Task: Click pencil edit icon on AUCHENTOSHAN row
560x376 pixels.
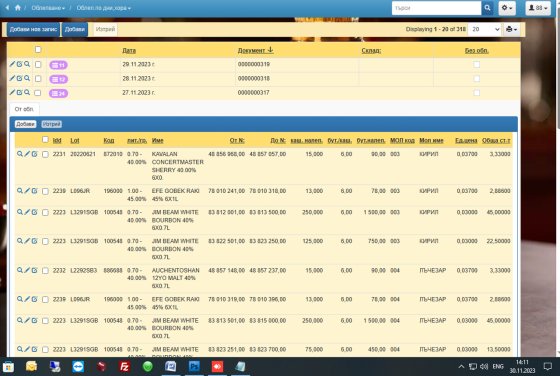Action: point(27,270)
